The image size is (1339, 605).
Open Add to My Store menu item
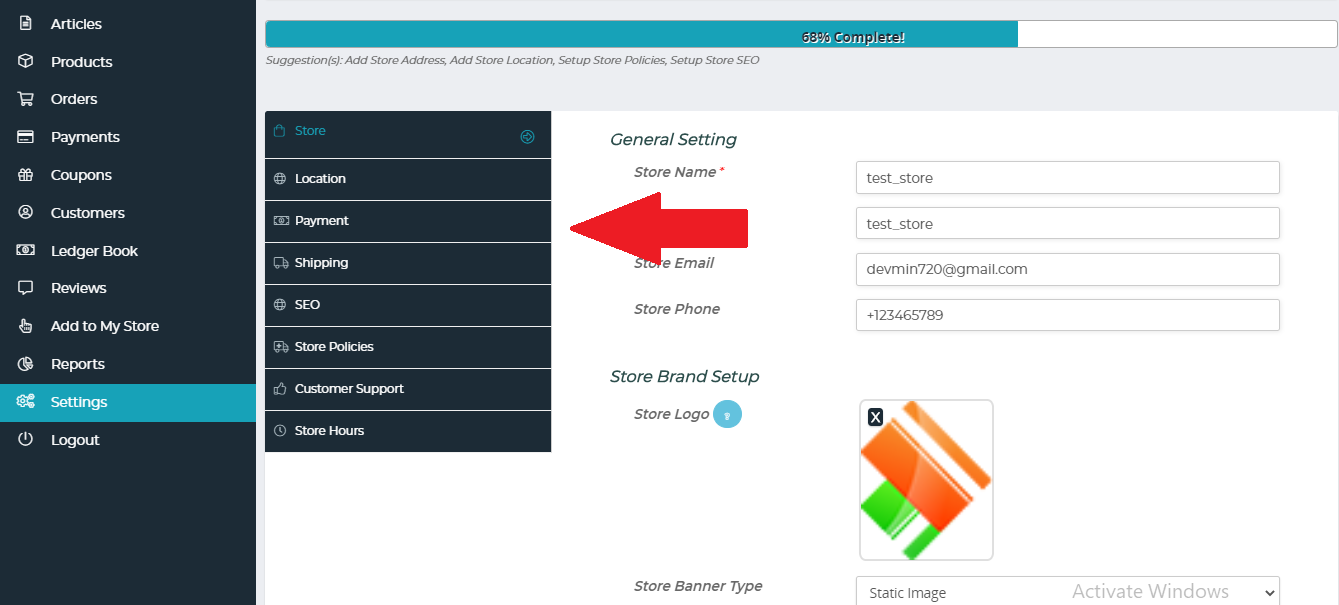point(104,326)
